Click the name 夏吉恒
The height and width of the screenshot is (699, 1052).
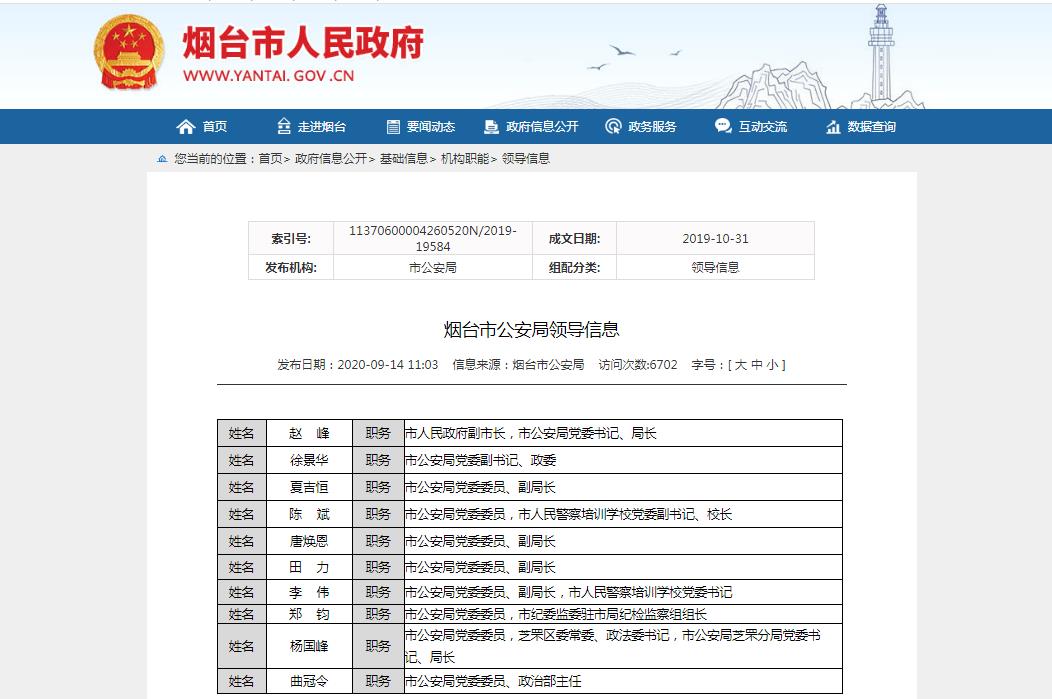point(309,487)
